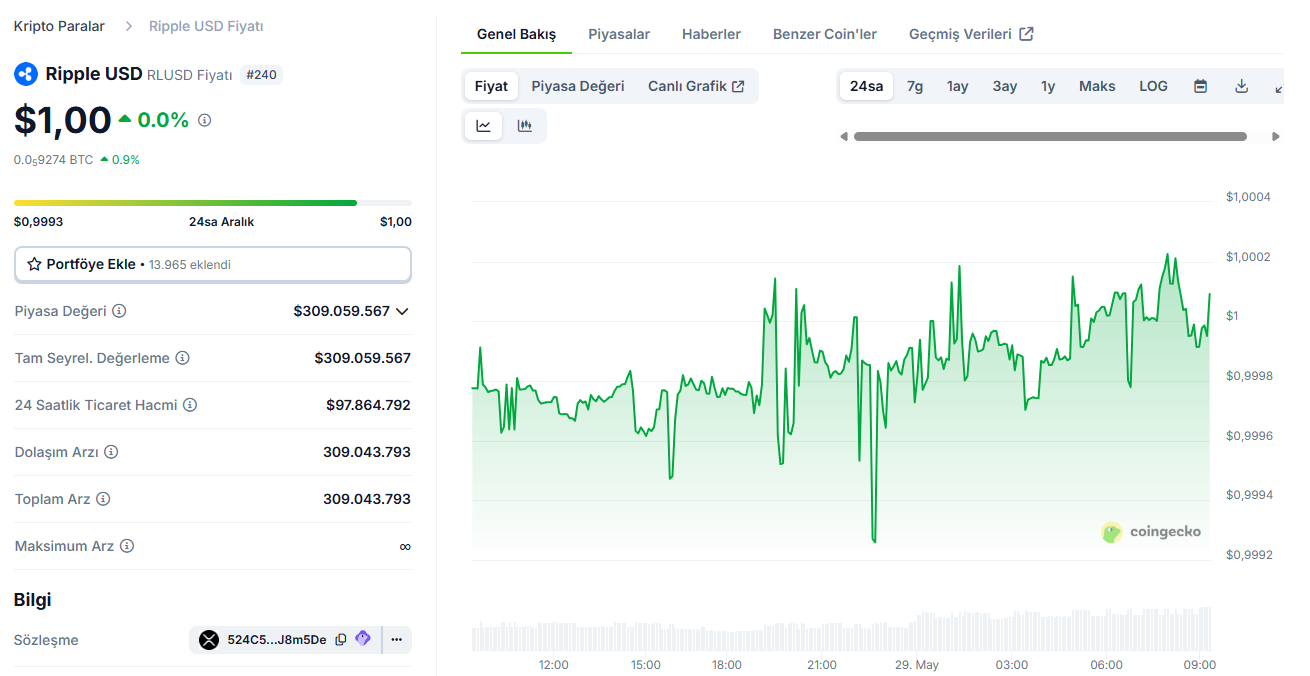Click external link icon on Canlı Grafik
The image size is (1310, 676).
pyautogui.click(x=738, y=86)
